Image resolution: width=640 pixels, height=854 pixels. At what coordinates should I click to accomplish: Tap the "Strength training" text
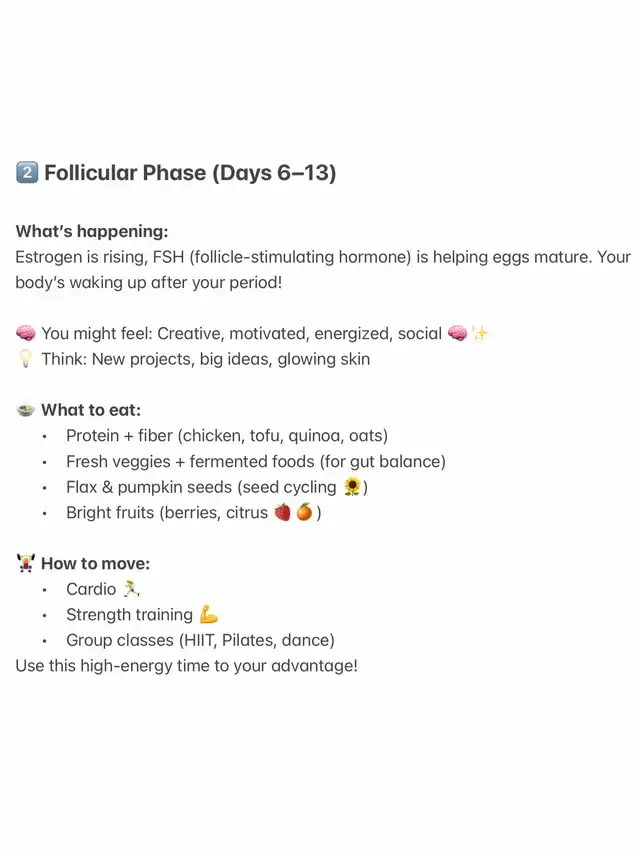click(x=129, y=615)
